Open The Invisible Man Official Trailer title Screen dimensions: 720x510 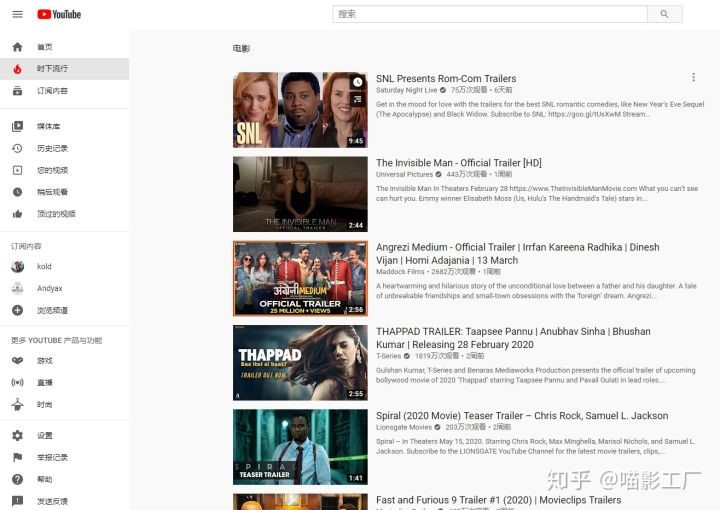[x=459, y=163]
